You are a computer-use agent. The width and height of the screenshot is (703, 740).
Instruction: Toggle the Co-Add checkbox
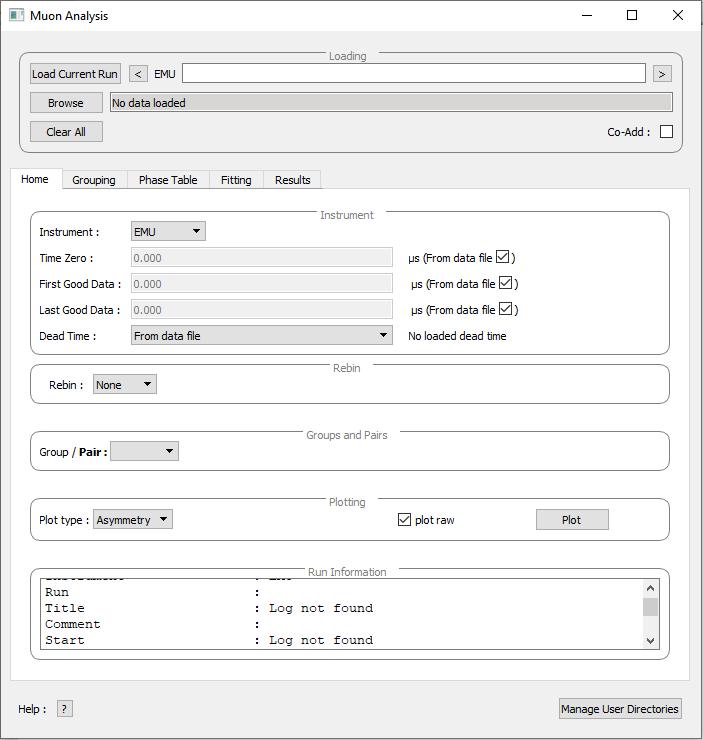[x=666, y=132]
